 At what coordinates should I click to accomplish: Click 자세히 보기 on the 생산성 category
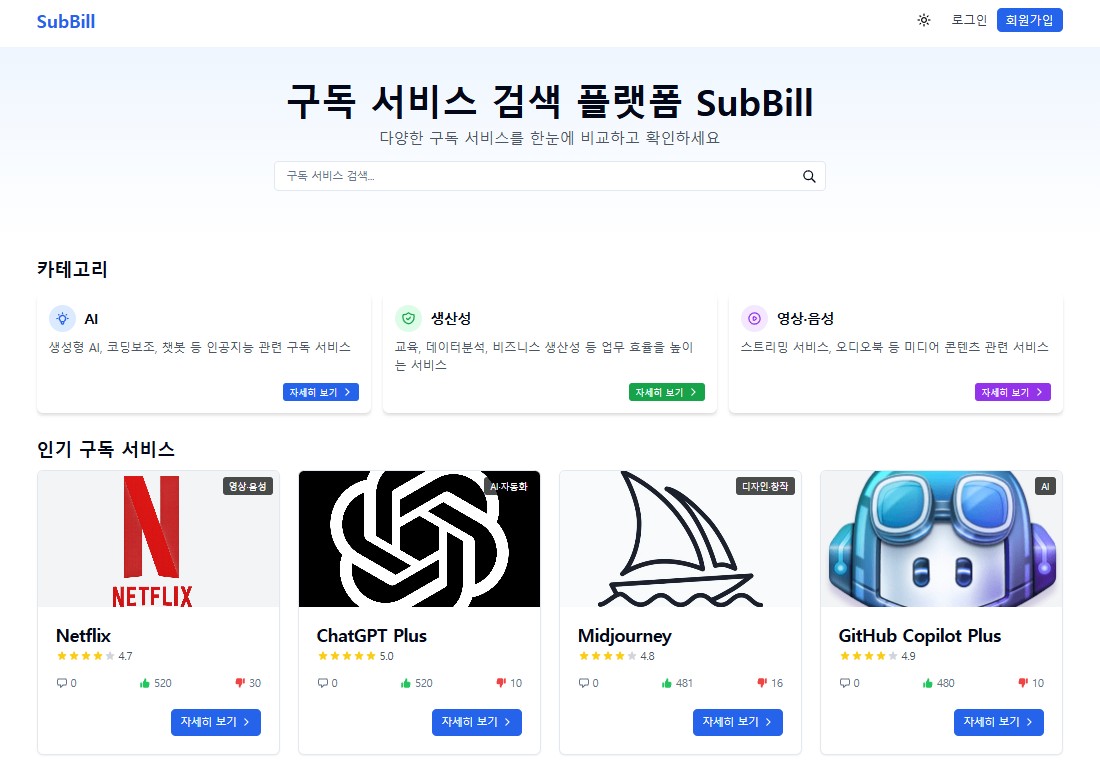click(x=667, y=391)
